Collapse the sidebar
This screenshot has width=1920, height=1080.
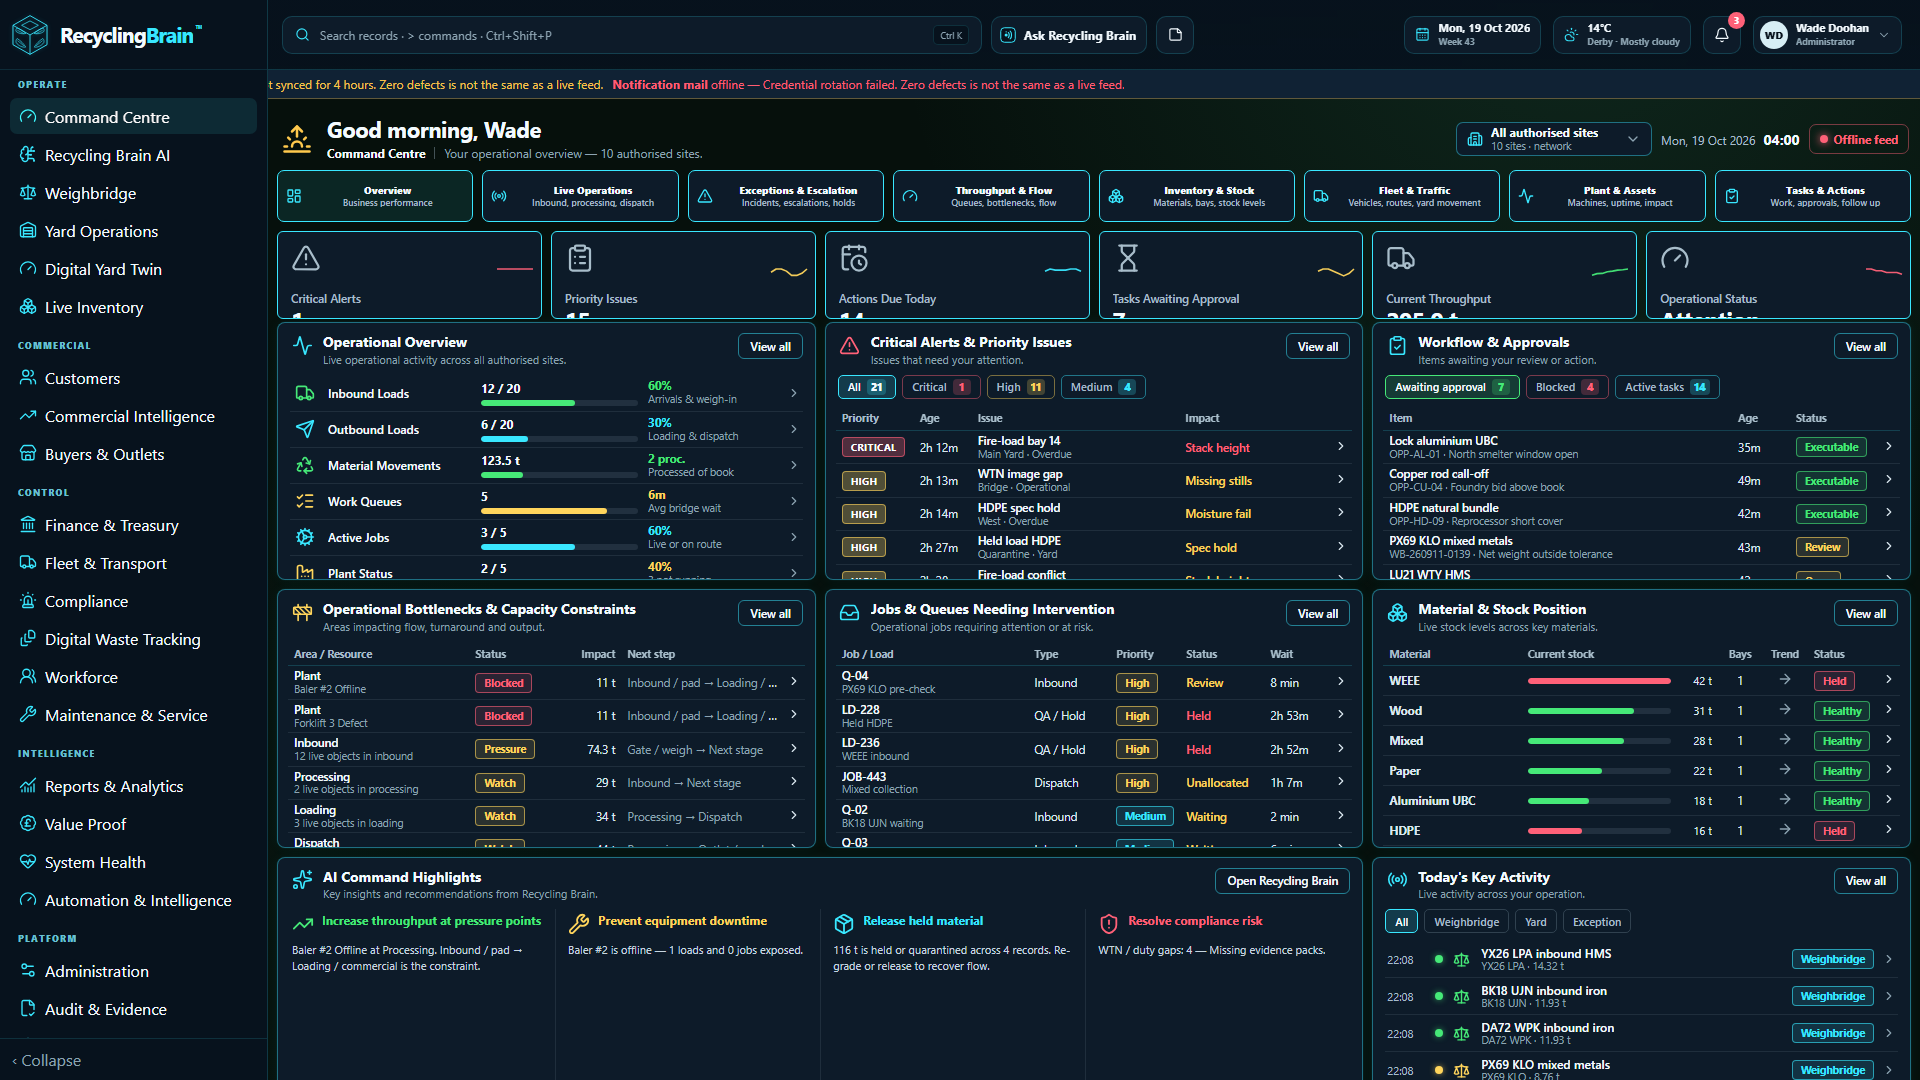(47, 1060)
